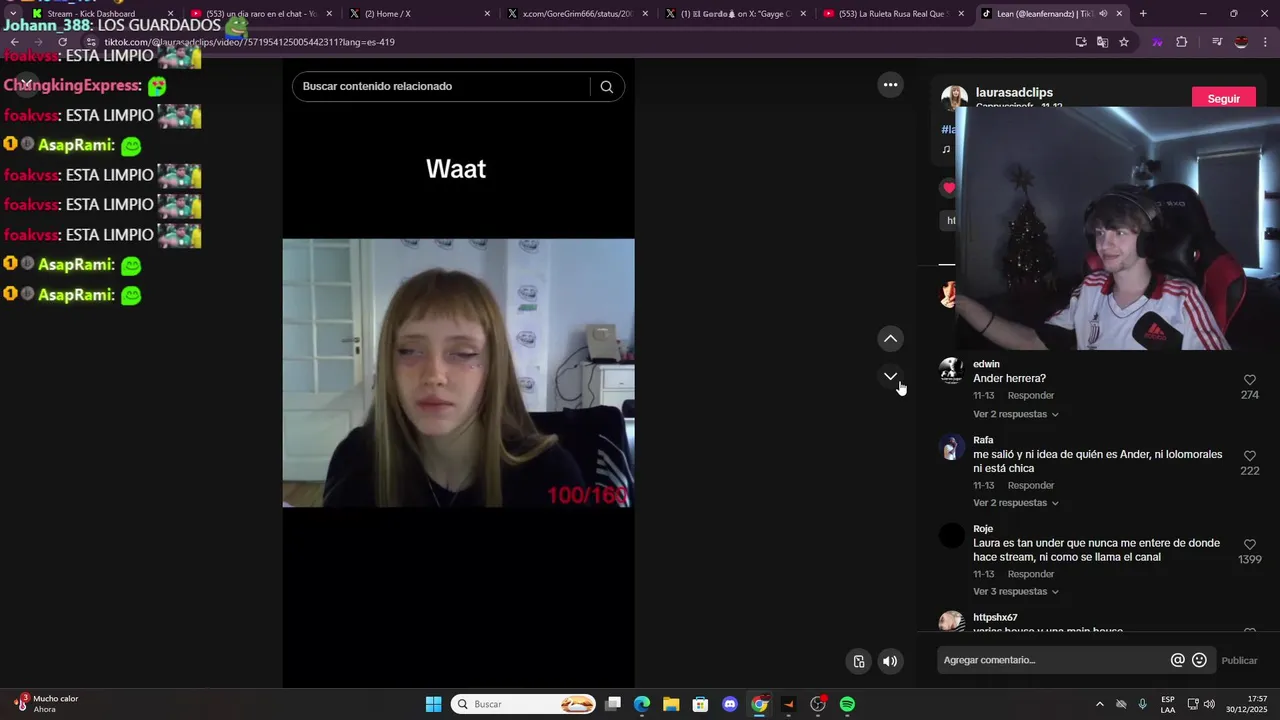Viewport: 1280px width, 720px height.
Task: Click the 'Waat' caption text on video
Action: tap(456, 169)
